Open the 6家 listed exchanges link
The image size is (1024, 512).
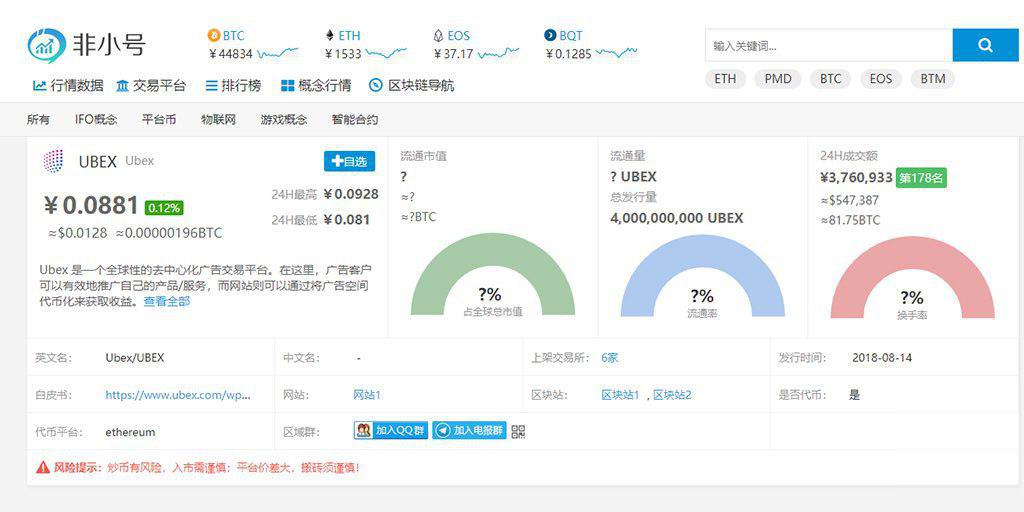click(609, 357)
